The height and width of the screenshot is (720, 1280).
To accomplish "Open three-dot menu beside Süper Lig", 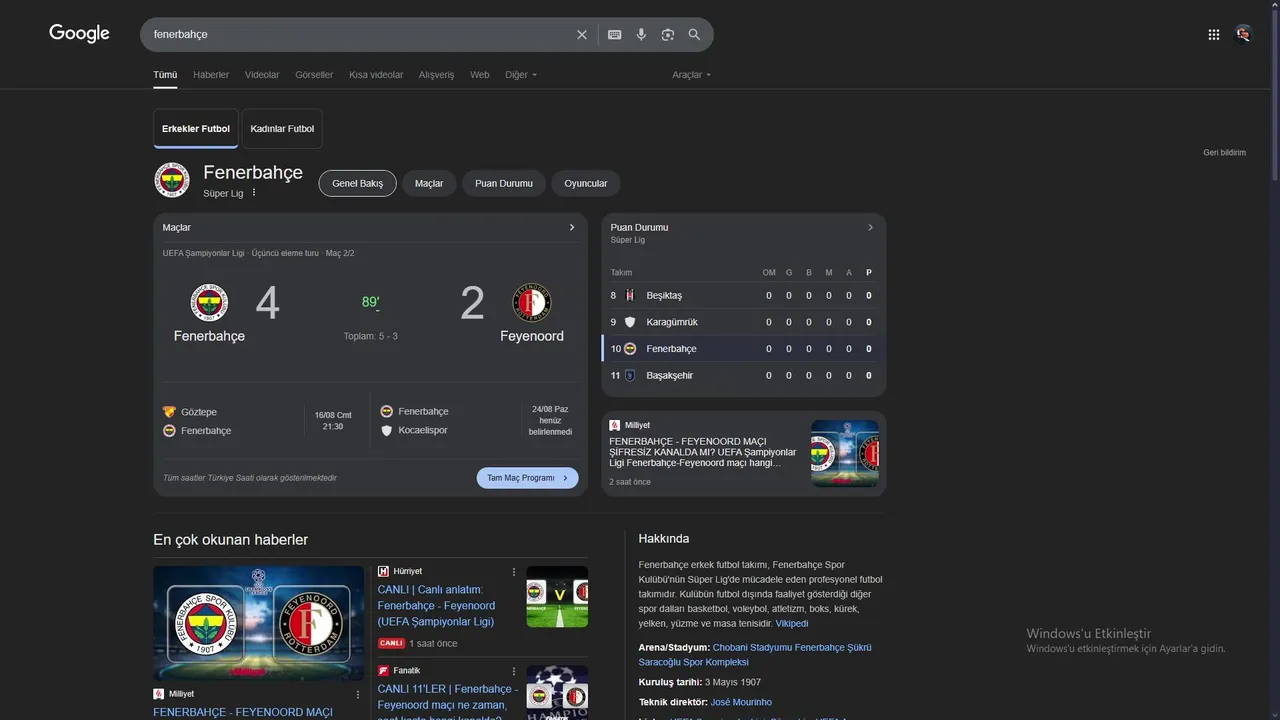I will 254,193.
